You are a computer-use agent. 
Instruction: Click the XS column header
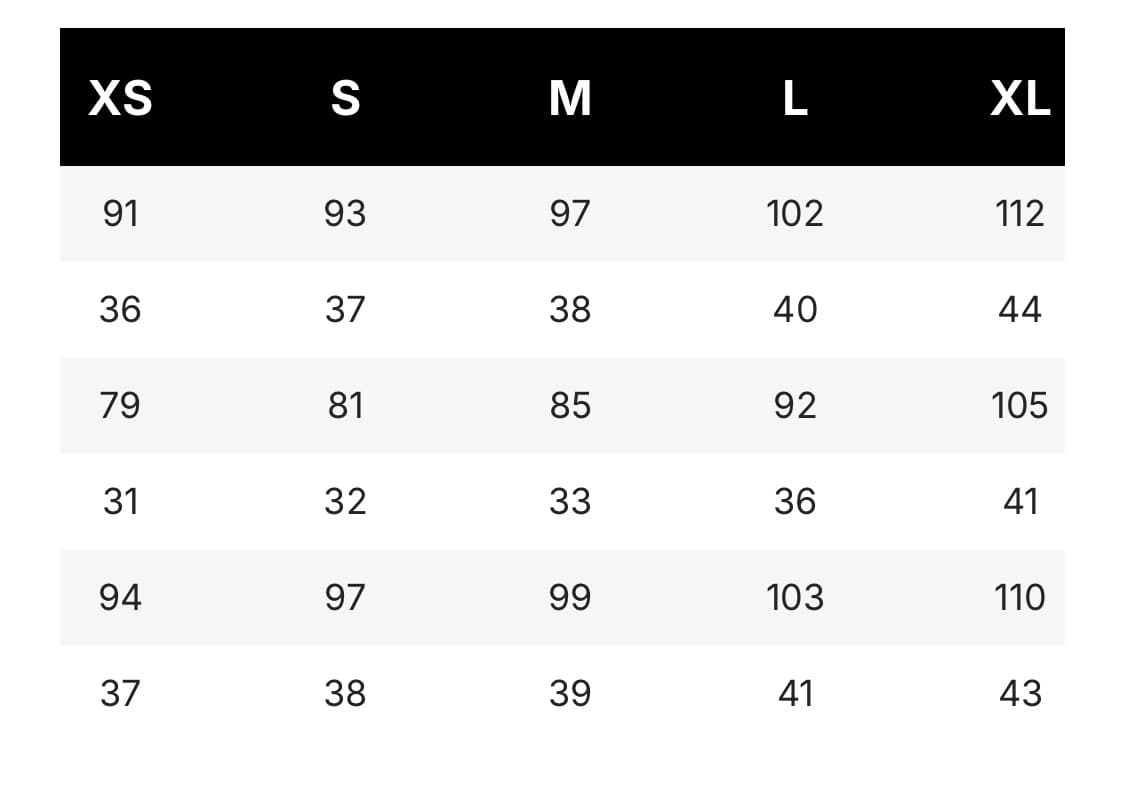(x=121, y=98)
